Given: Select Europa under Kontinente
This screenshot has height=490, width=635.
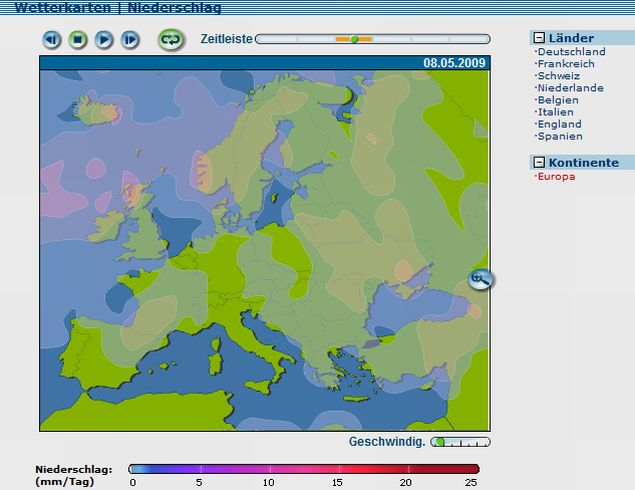Looking at the screenshot, I should click(x=556, y=176).
